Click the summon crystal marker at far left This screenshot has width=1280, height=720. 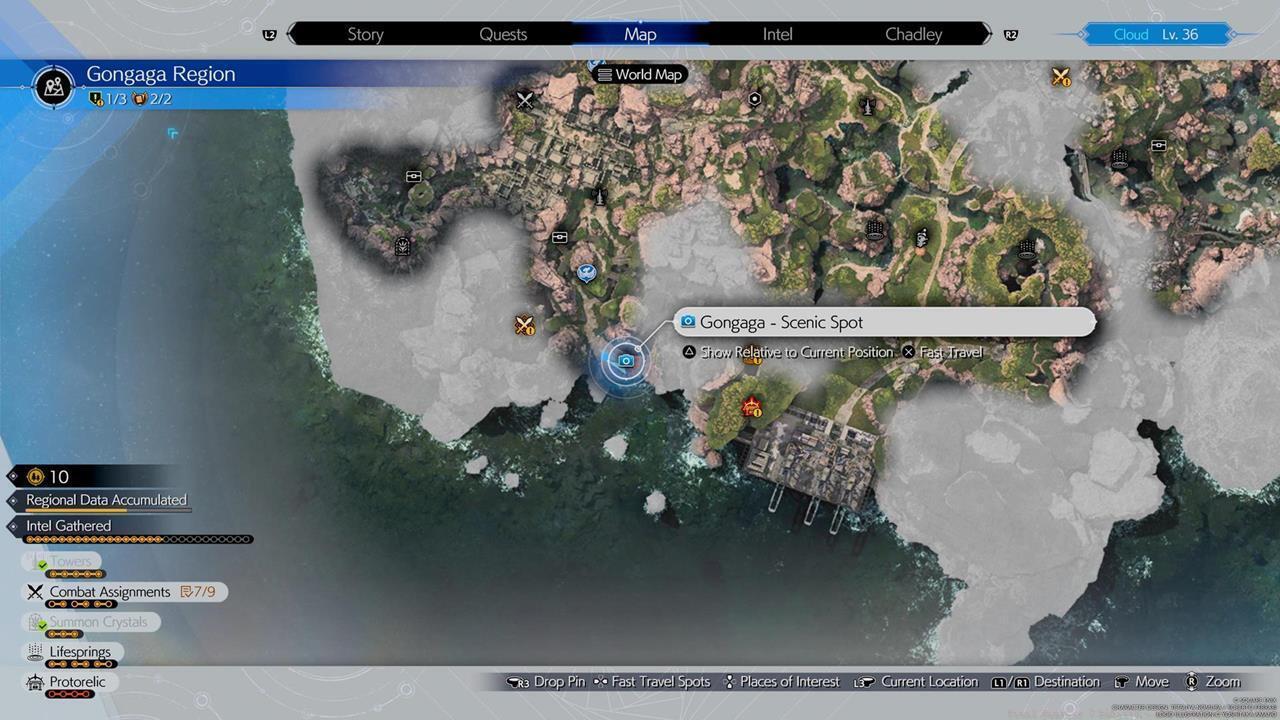click(402, 245)
